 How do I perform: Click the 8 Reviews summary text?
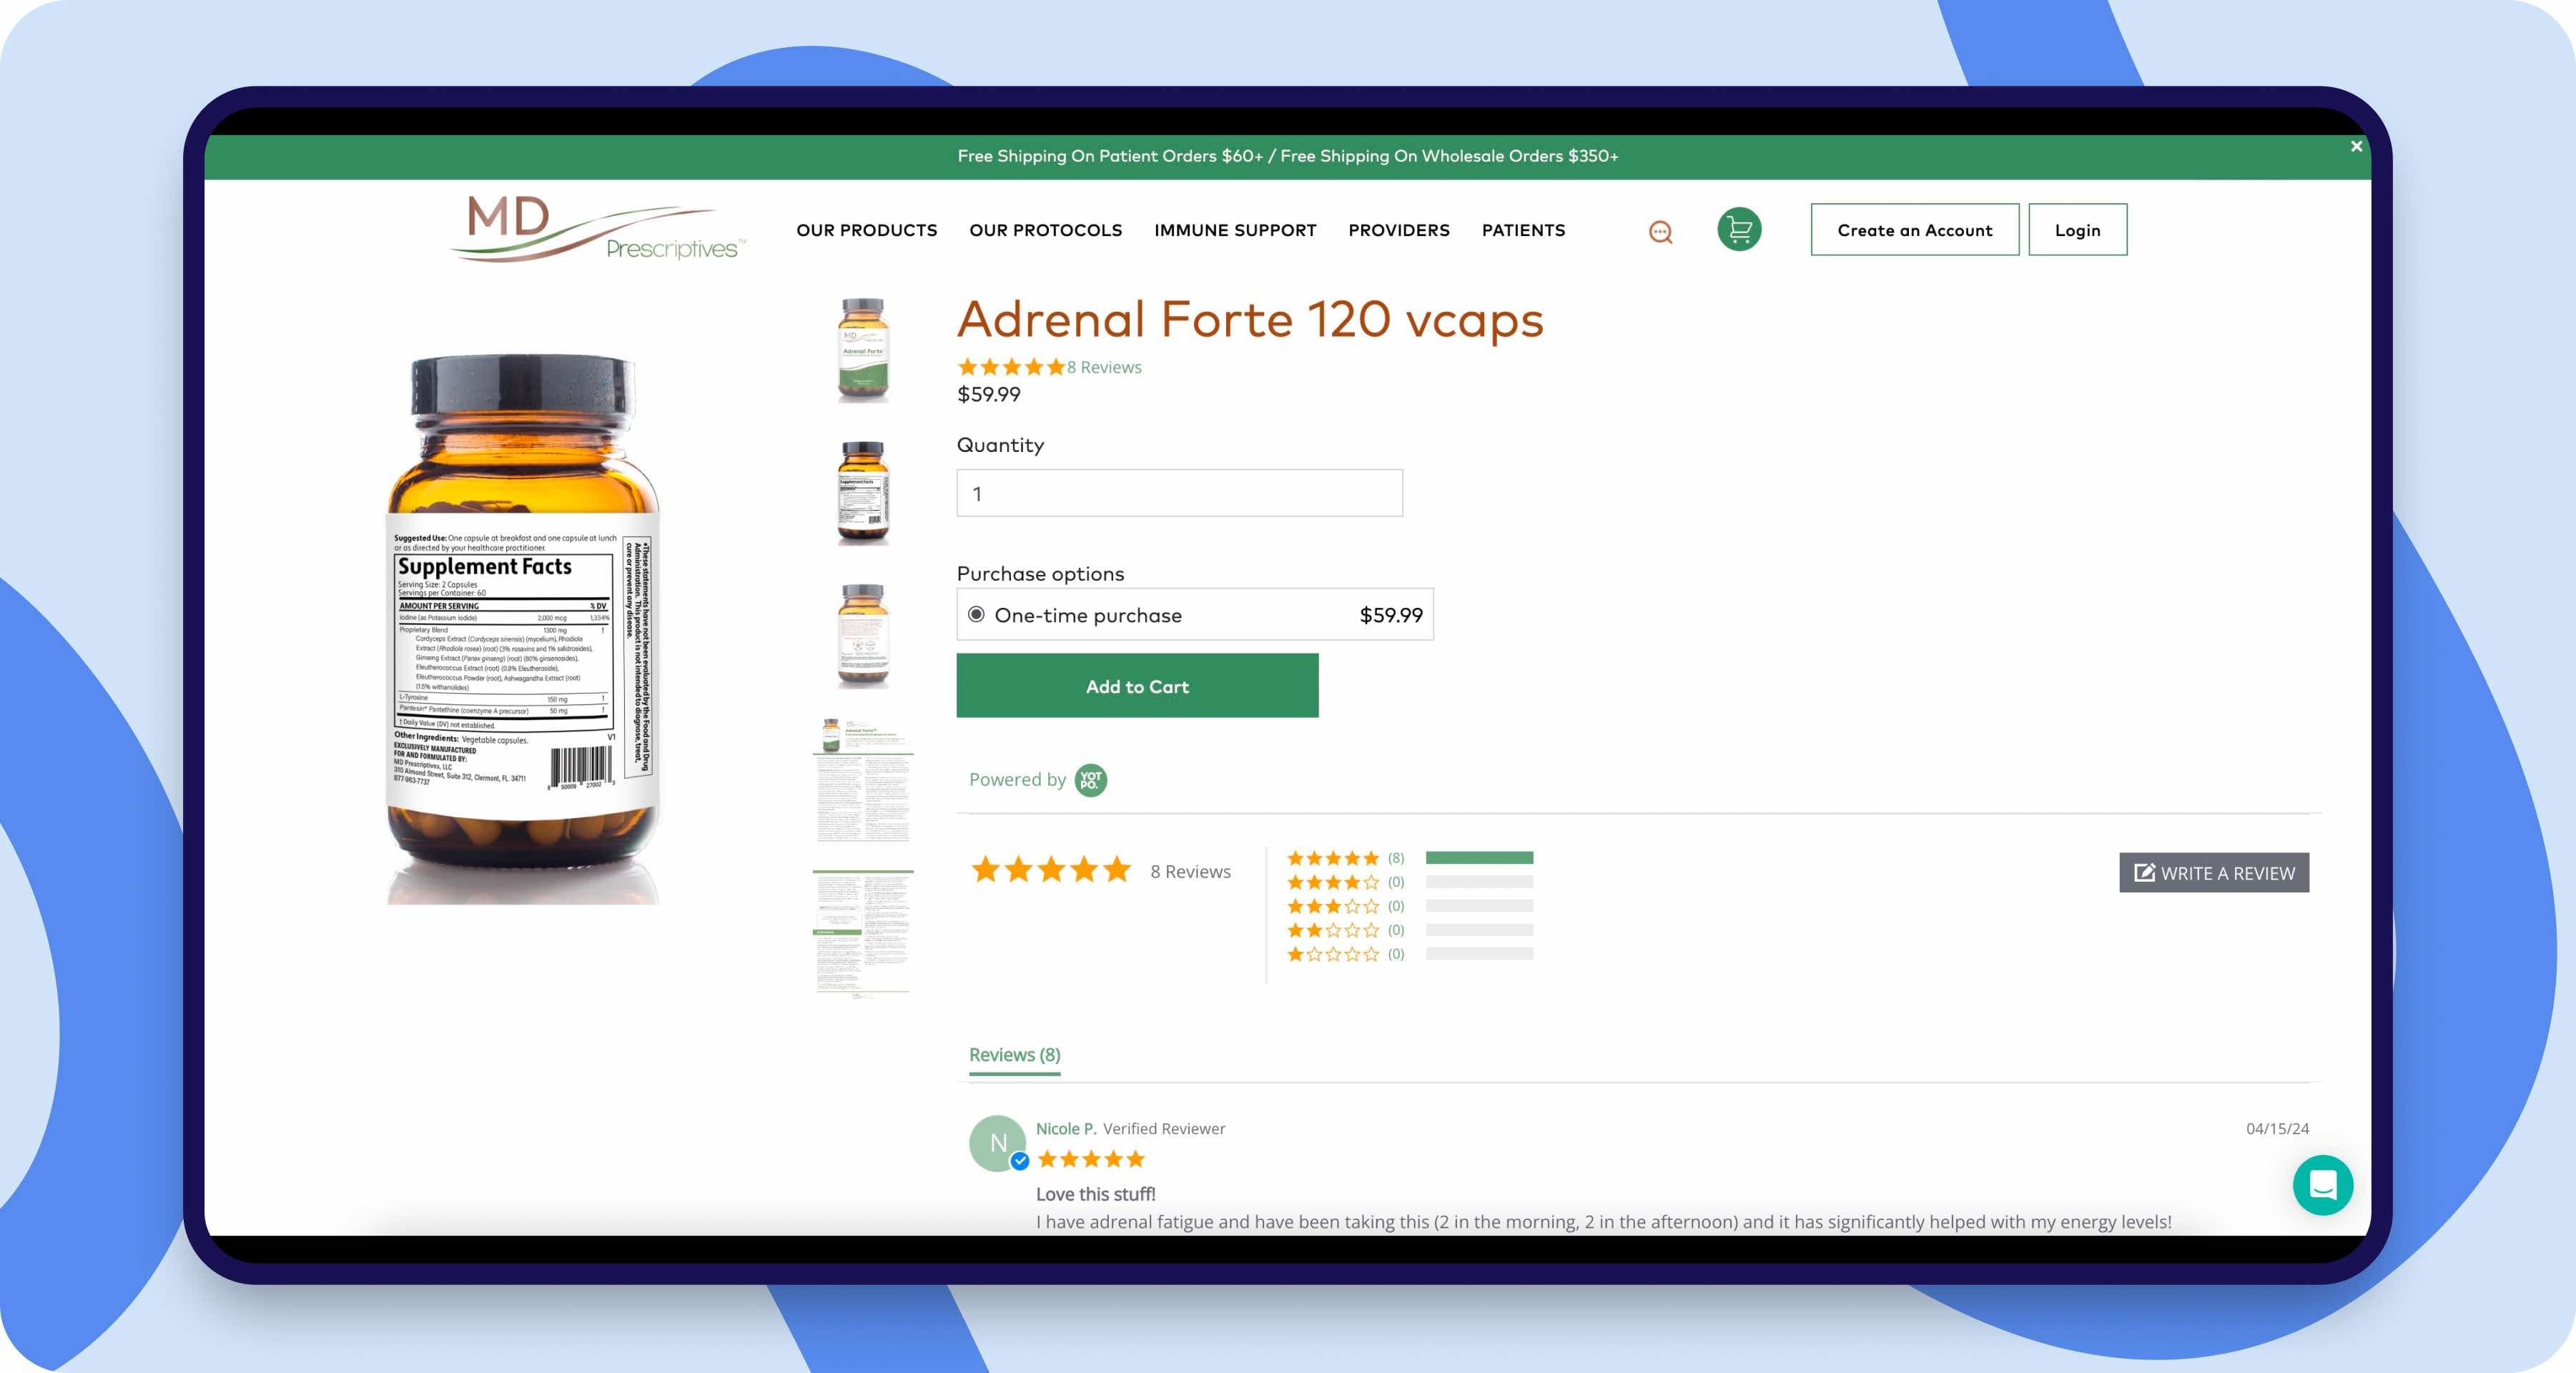(x=1190, y=872)
